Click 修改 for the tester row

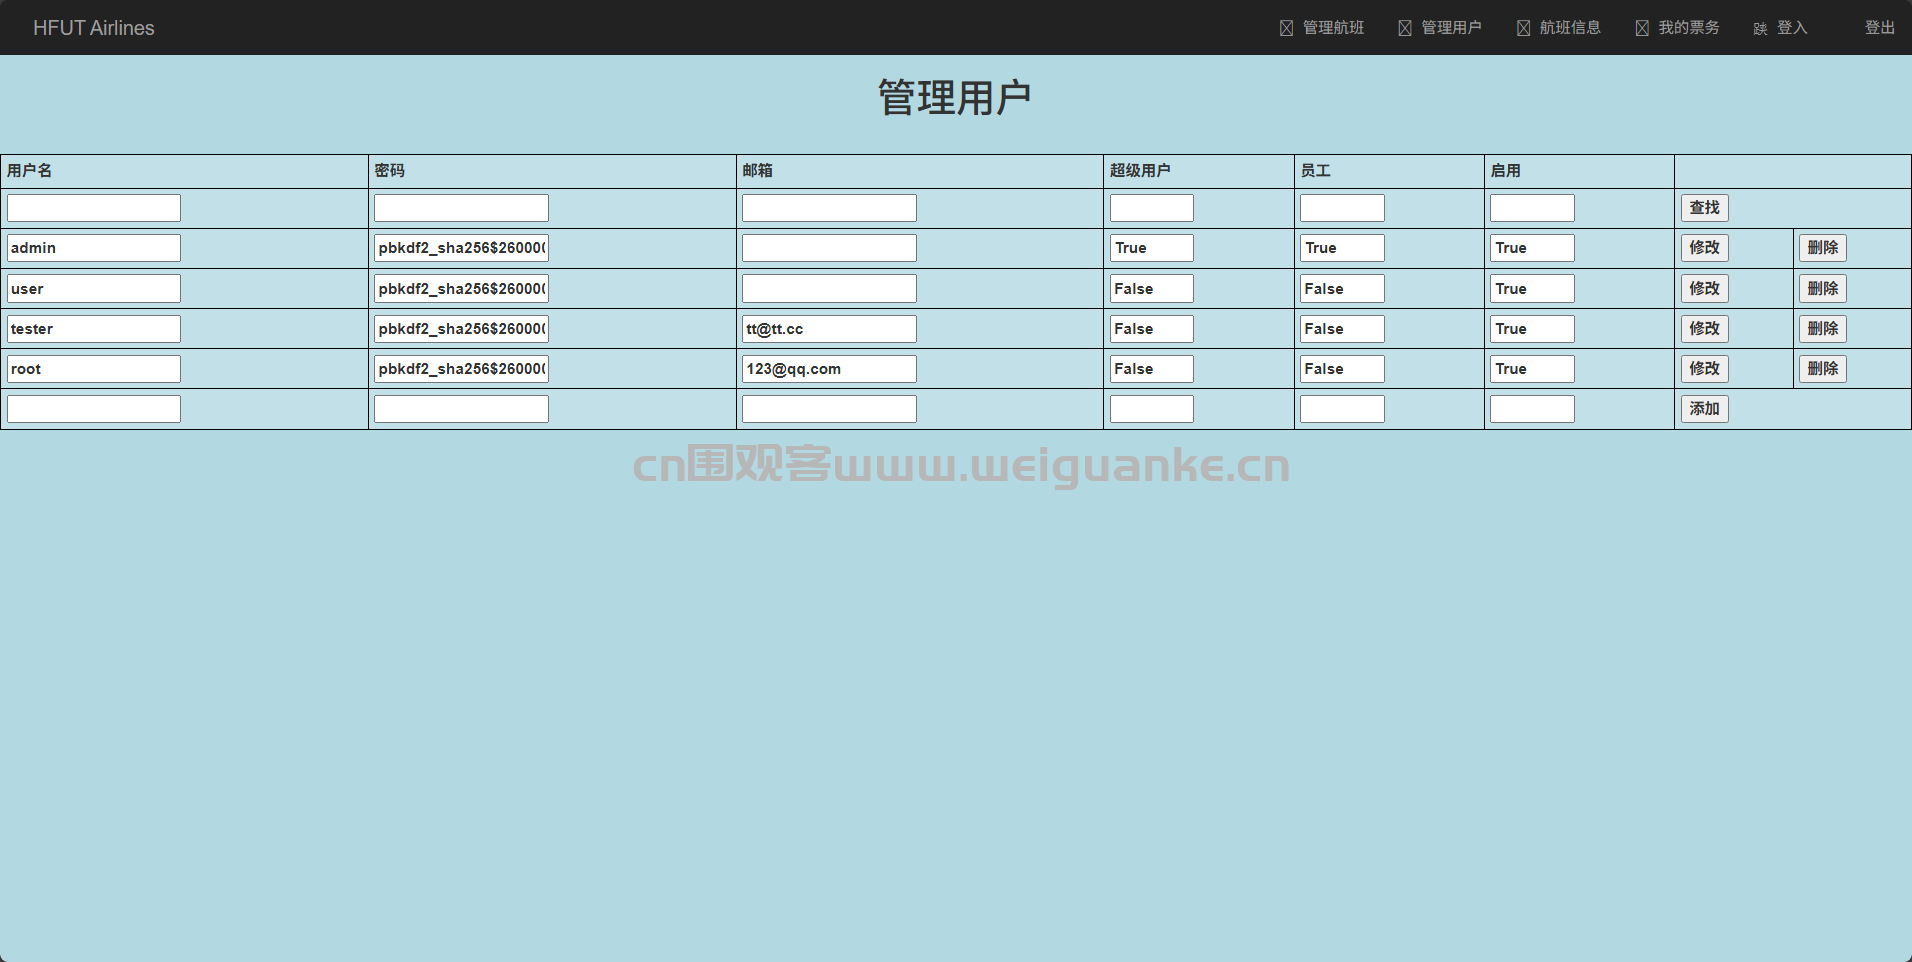click(1704, 329)
